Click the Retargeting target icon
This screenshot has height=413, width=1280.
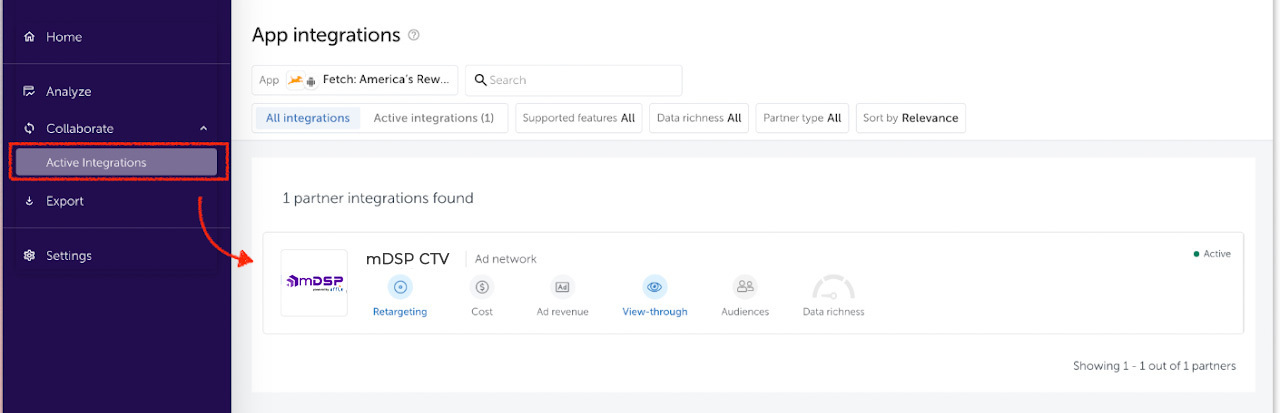[x=400, y=287]
